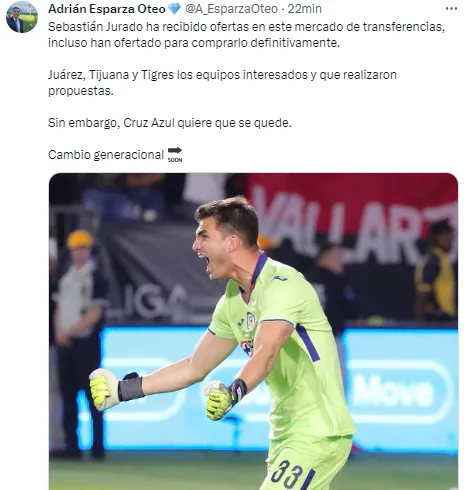Click Adrián Esparza Oteo's round profile avatar
The height and width of the screenshot is (490, 464).
click(22, 17)
